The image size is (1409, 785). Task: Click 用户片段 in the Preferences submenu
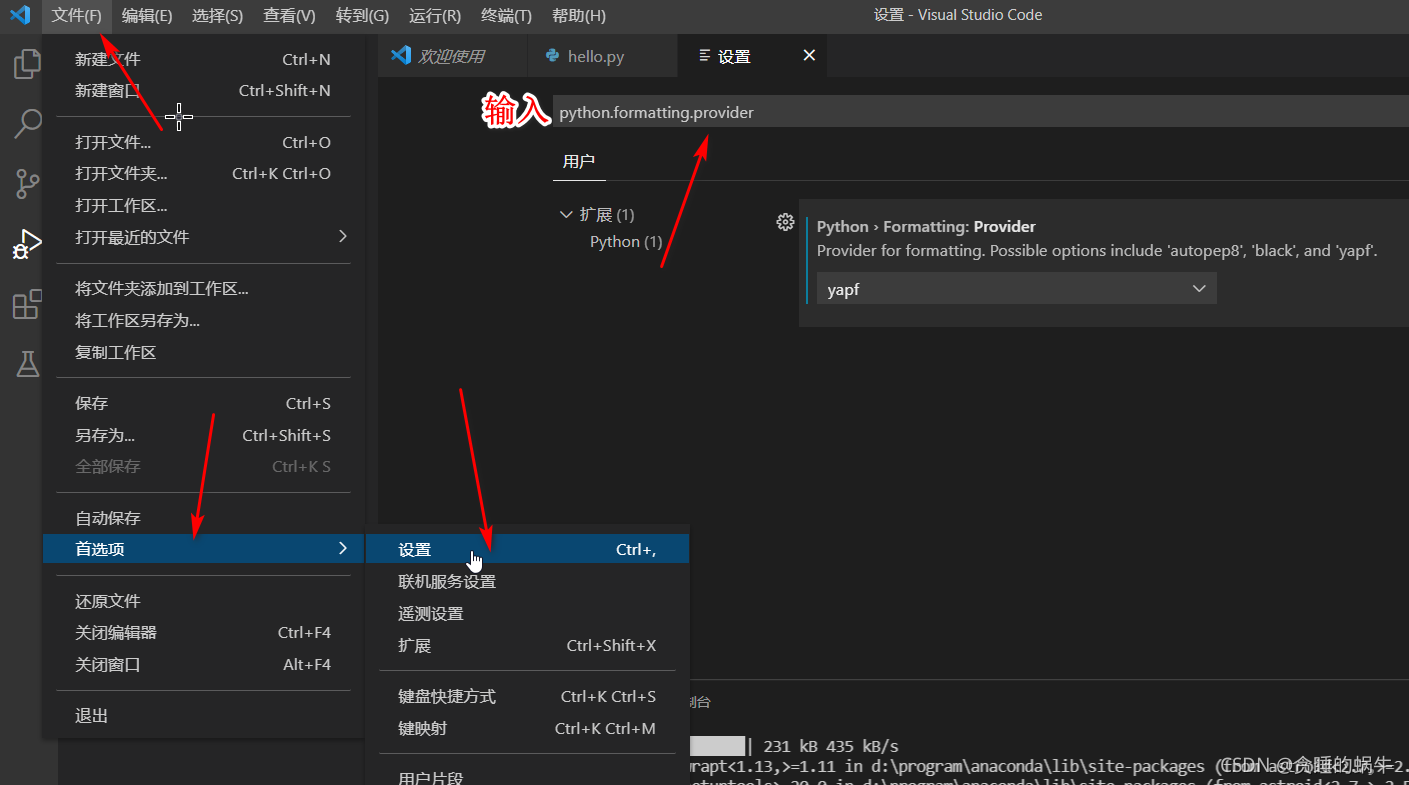[527, 777]
